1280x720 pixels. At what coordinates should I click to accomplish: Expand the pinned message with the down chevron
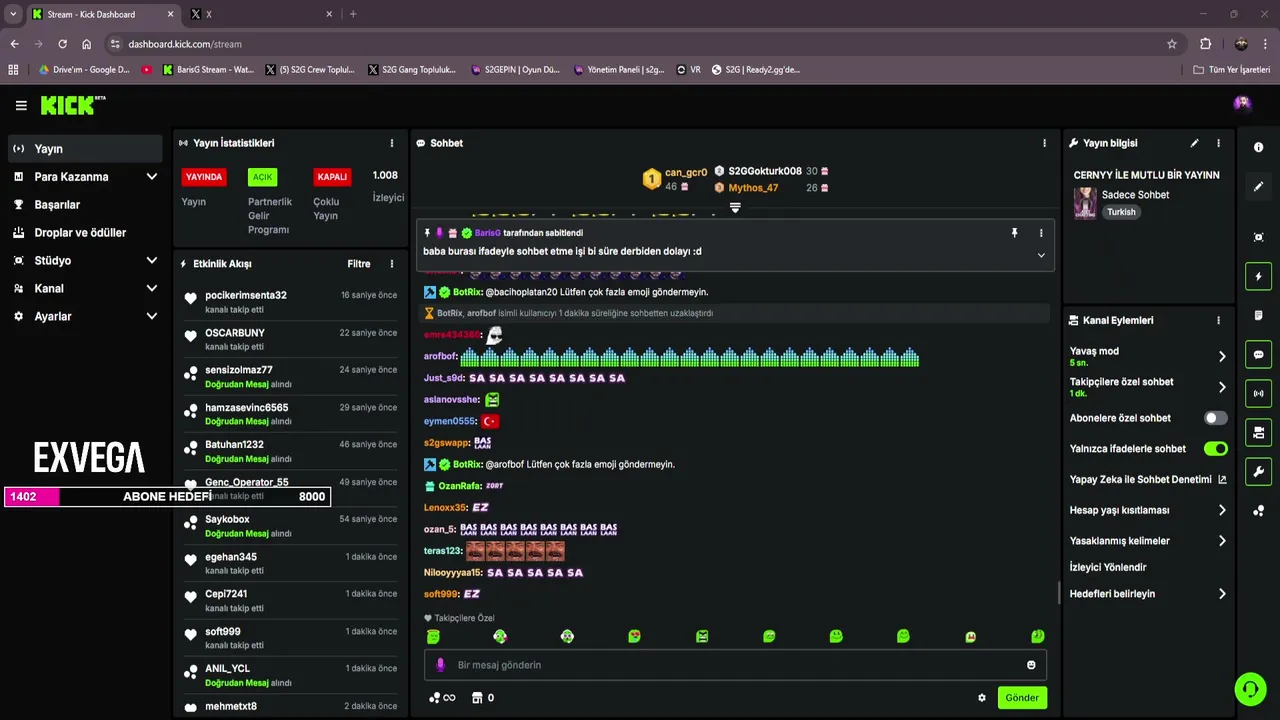pyautogui.click(x=1041, y=255)
